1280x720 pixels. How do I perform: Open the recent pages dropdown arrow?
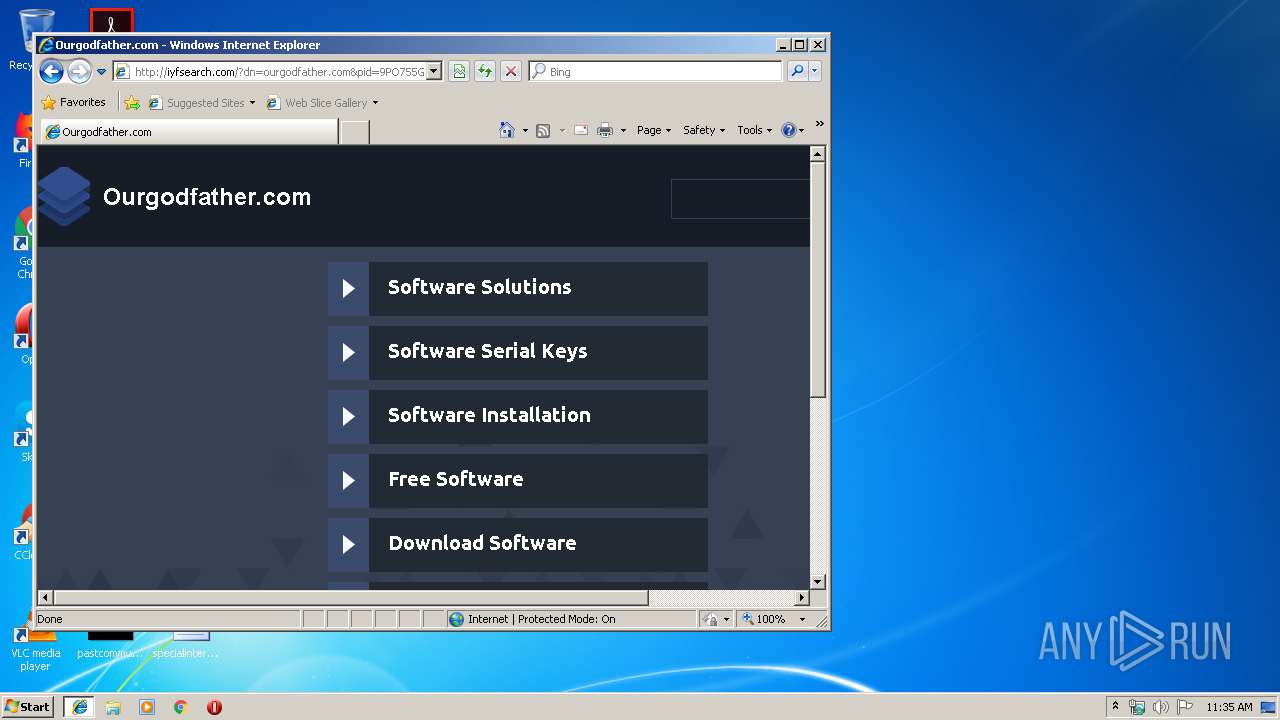coord(101,72)
